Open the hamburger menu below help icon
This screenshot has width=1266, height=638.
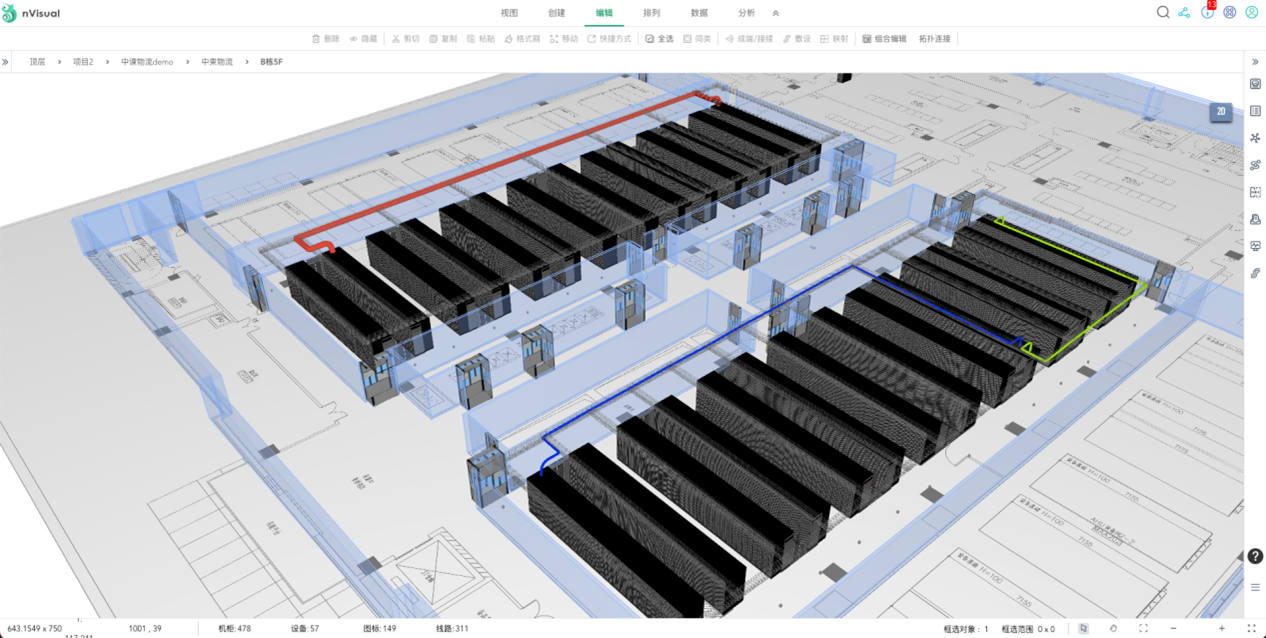[1255, 587]
